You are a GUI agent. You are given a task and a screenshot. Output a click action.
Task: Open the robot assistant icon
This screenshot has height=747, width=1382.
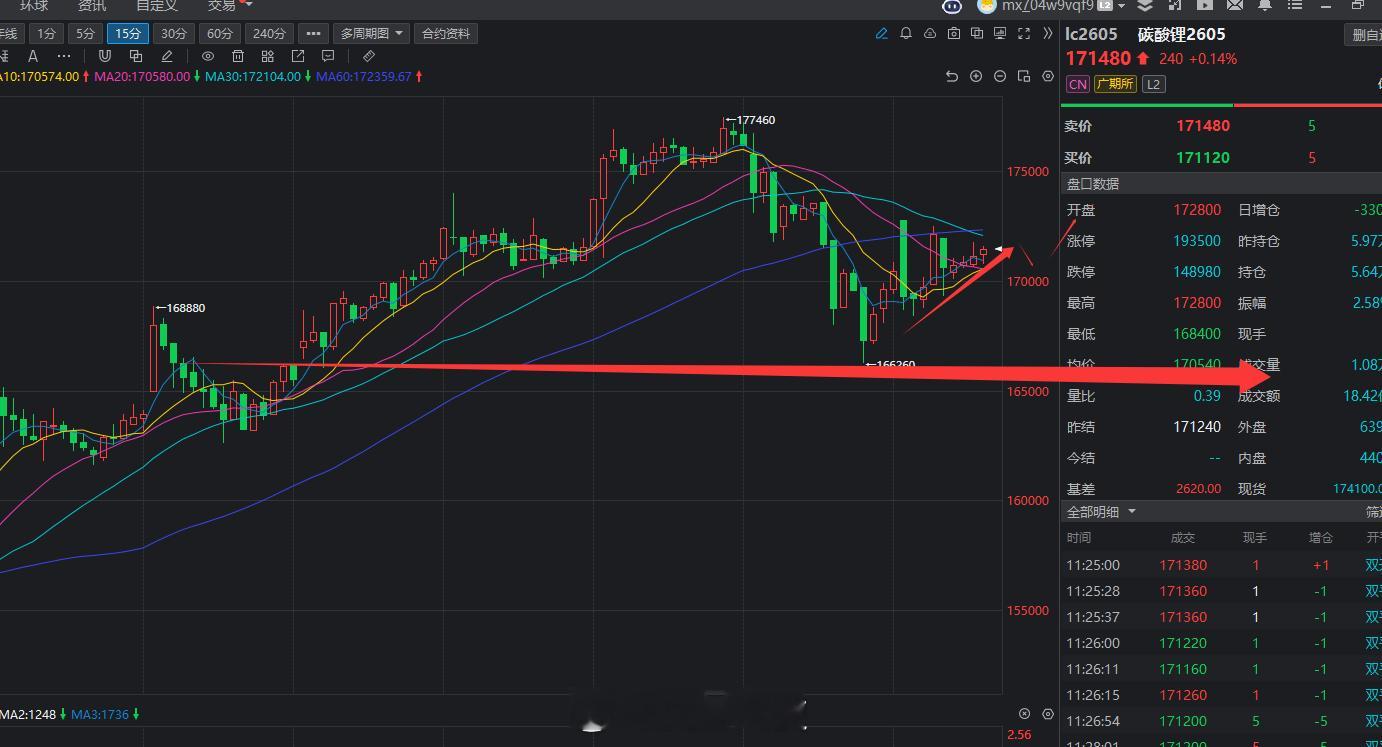pyautogui.click(x=952, y=5)
